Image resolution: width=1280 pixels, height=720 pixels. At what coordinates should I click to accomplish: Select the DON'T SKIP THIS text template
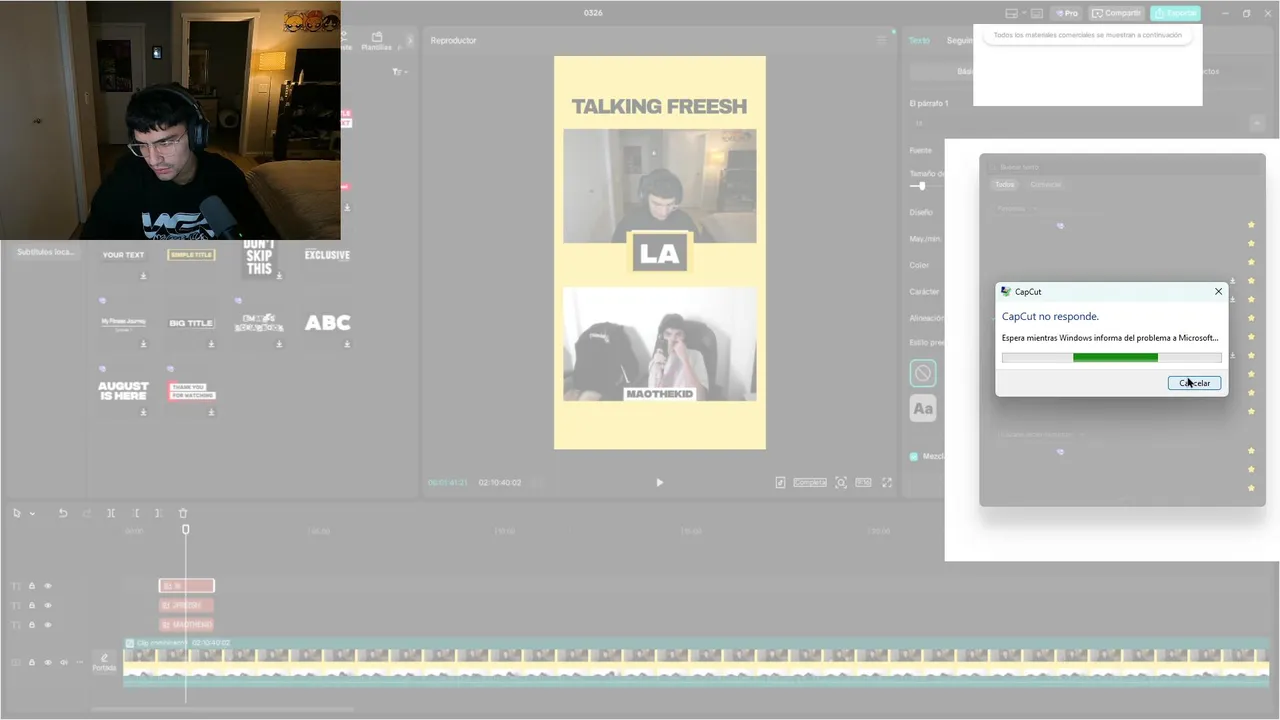pyautogui.click(x=259, y=257)
